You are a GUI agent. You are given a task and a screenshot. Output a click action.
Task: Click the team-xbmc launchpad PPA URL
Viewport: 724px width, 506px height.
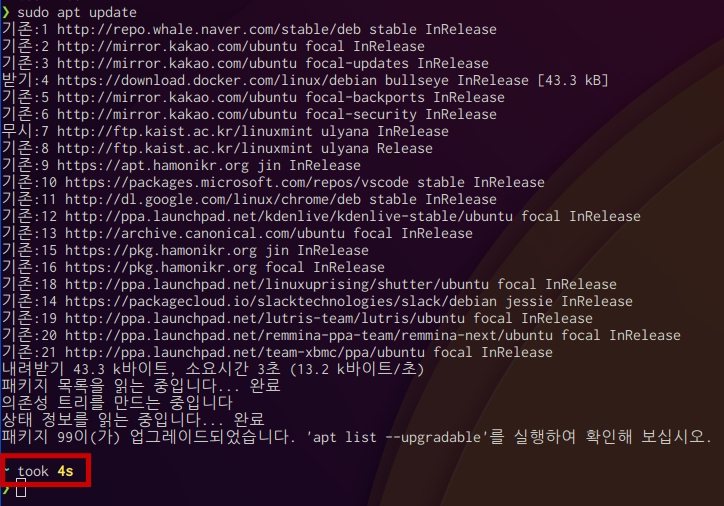coord(239,352)
